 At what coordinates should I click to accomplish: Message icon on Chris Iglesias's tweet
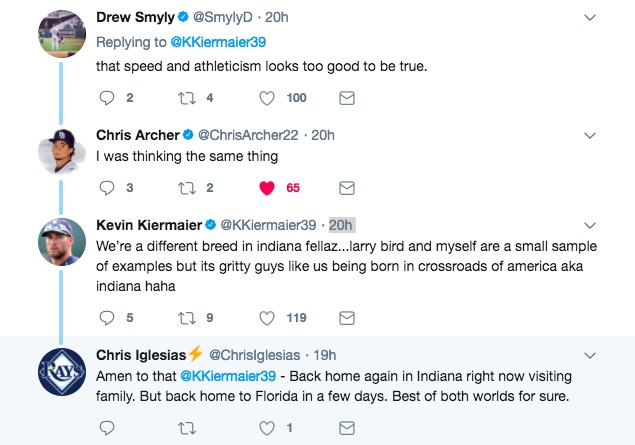pos(346,427)
